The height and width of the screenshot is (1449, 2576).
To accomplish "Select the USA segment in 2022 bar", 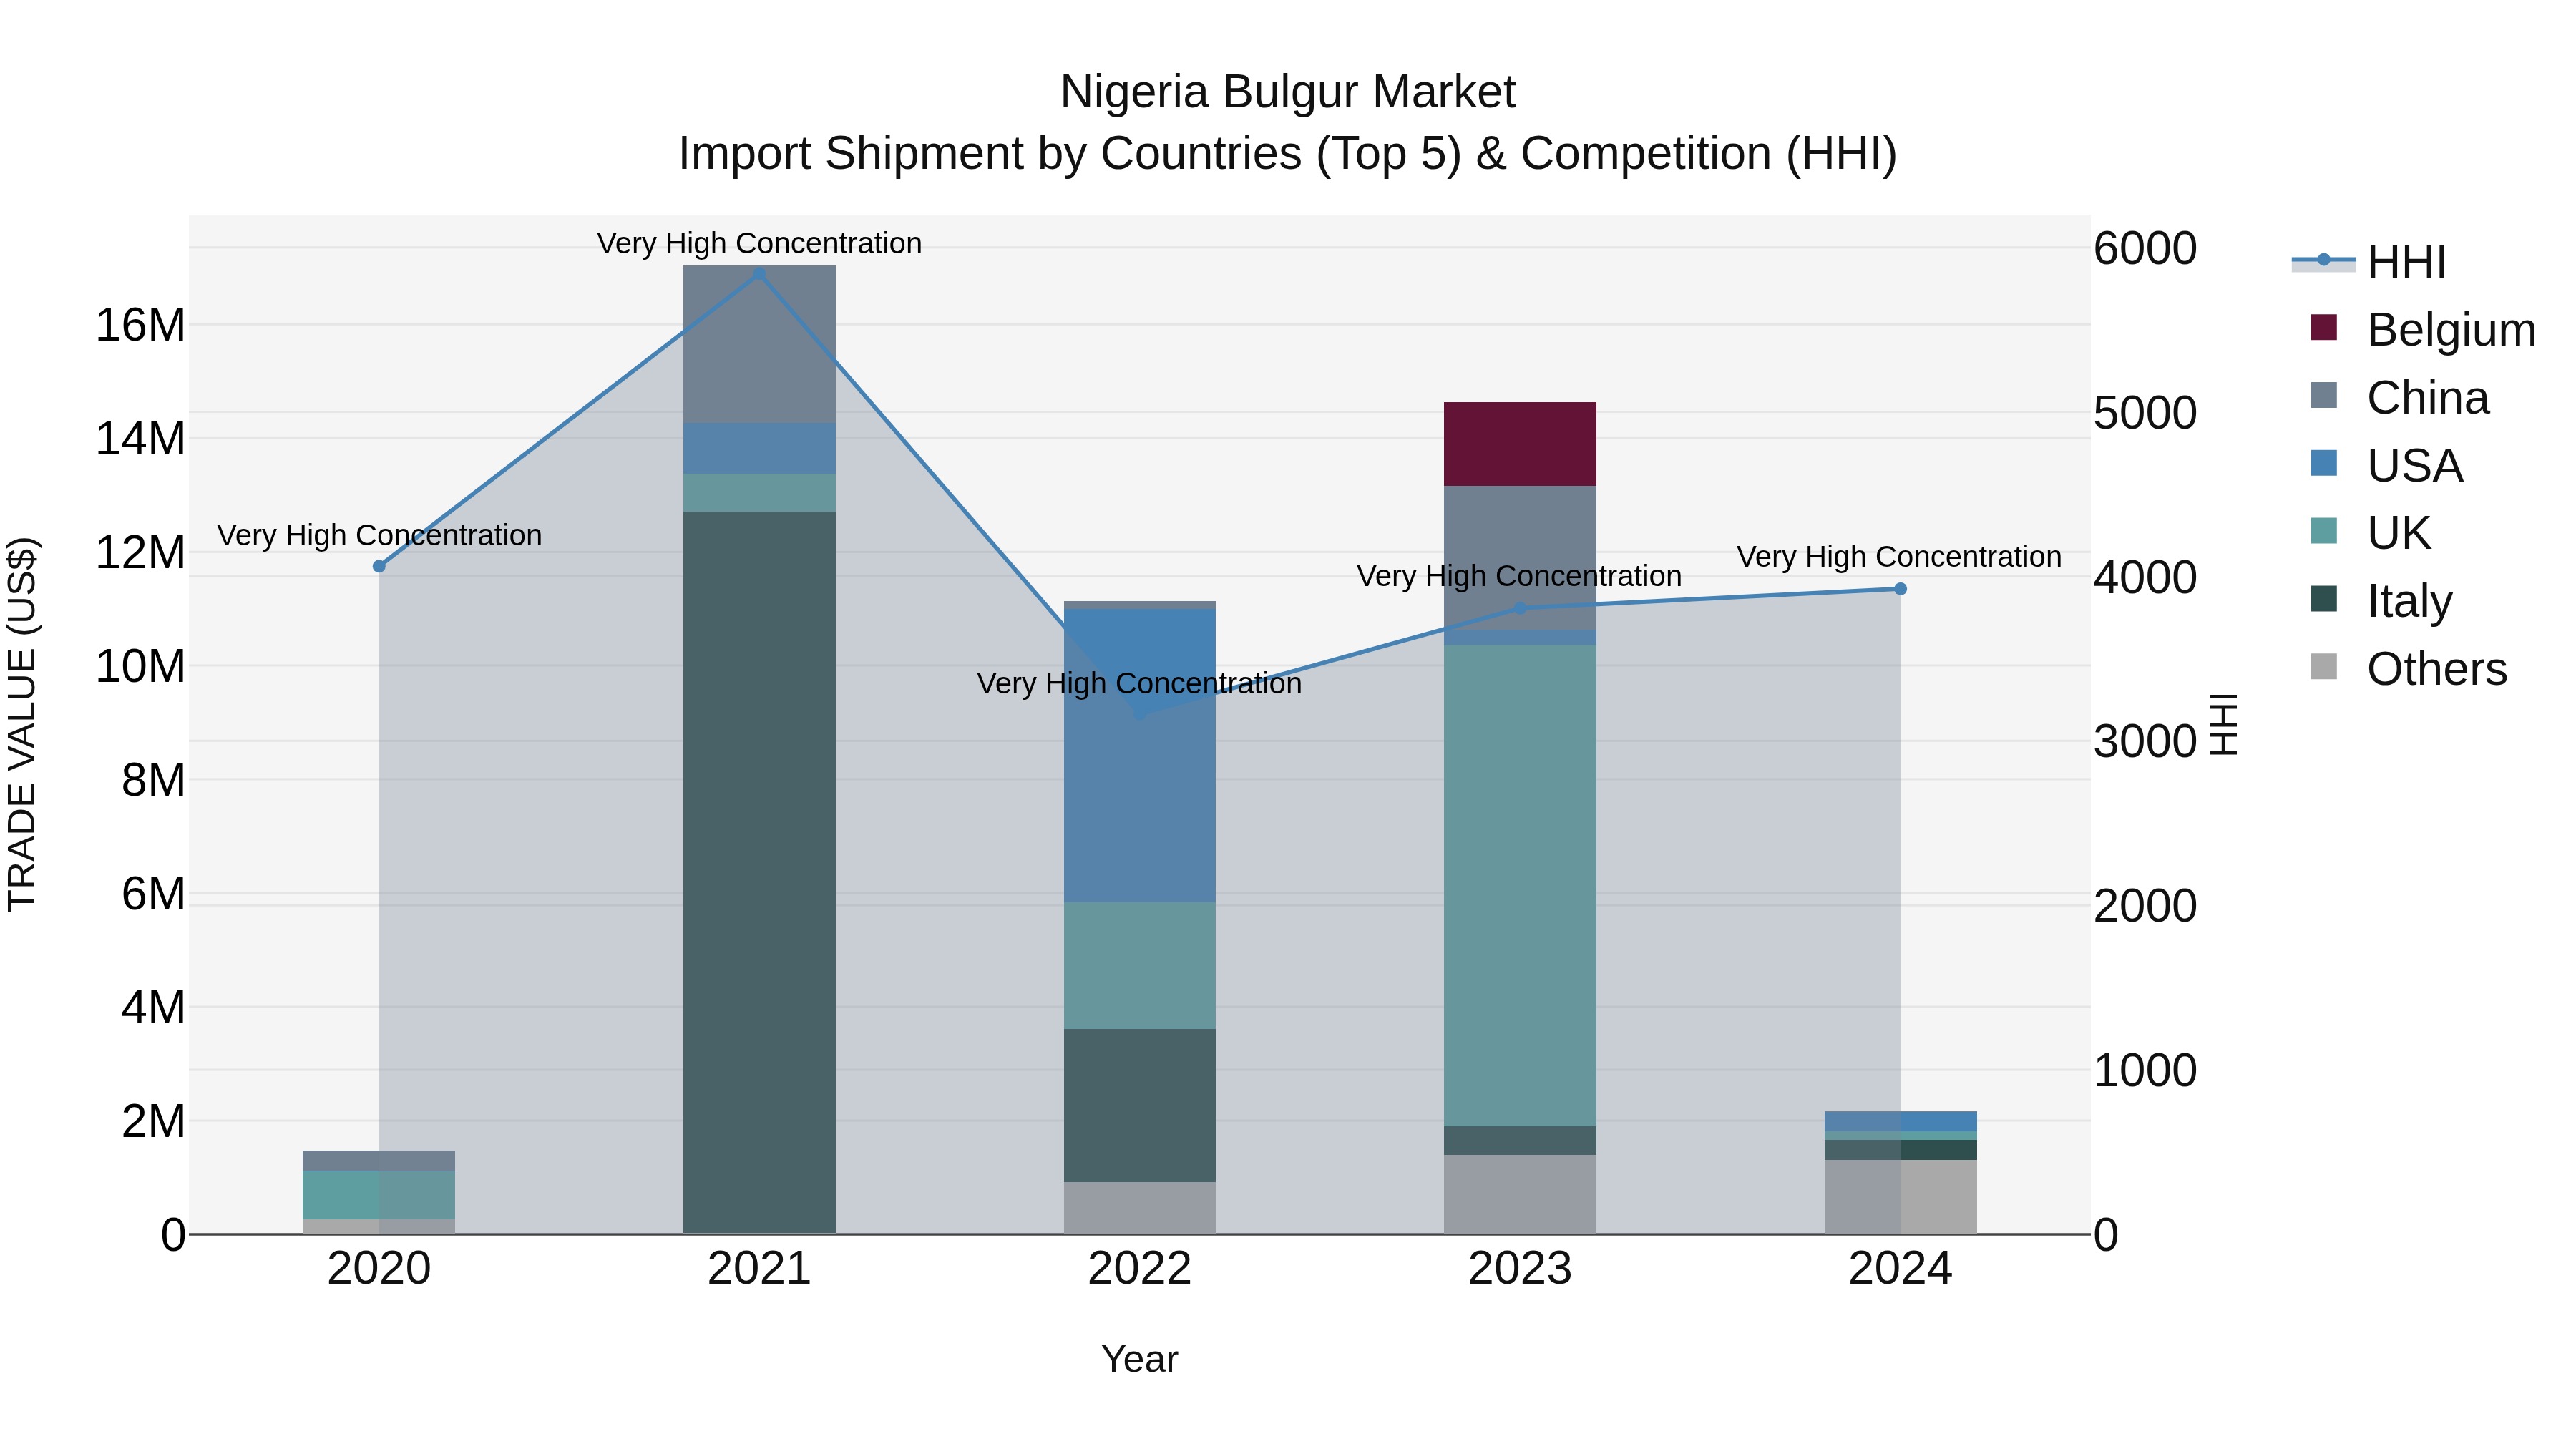I will (x=1140, y=756).
